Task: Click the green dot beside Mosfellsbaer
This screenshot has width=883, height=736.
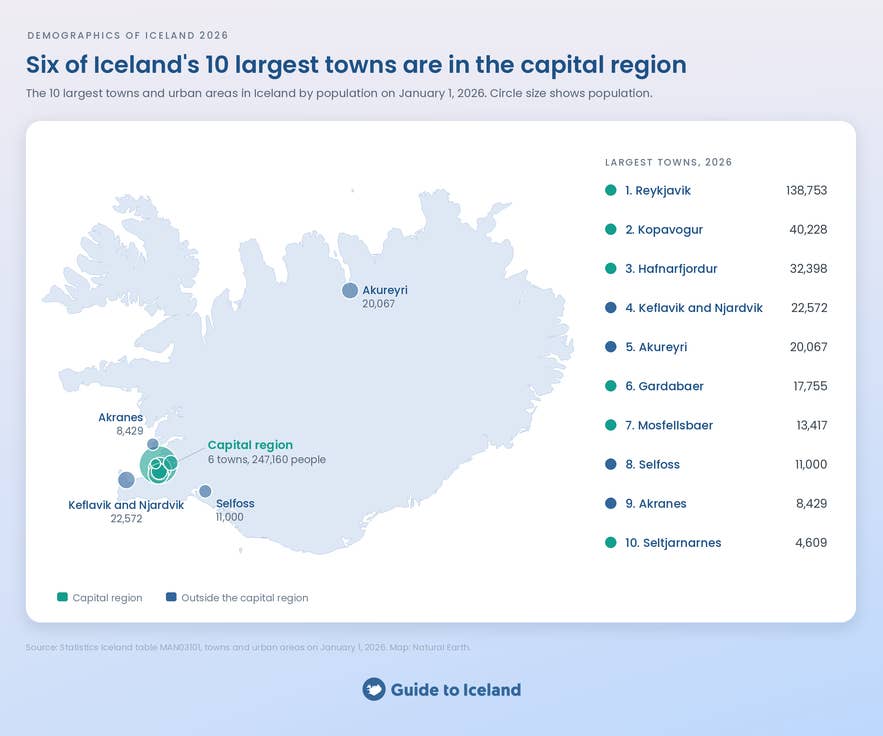Action: pos(610,425)
